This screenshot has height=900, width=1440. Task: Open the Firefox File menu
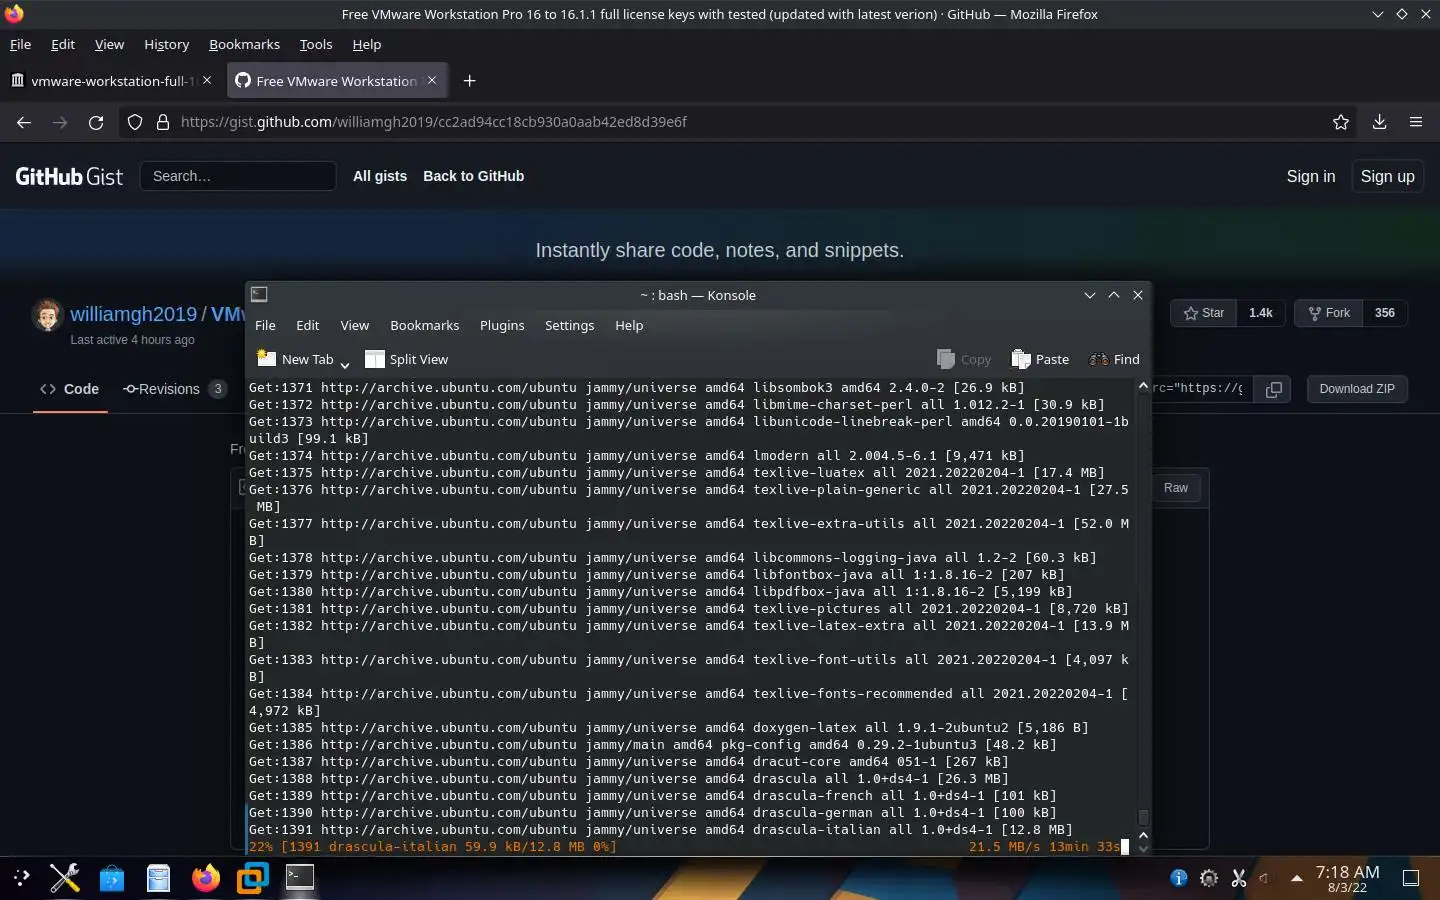[x=20, y=44]
